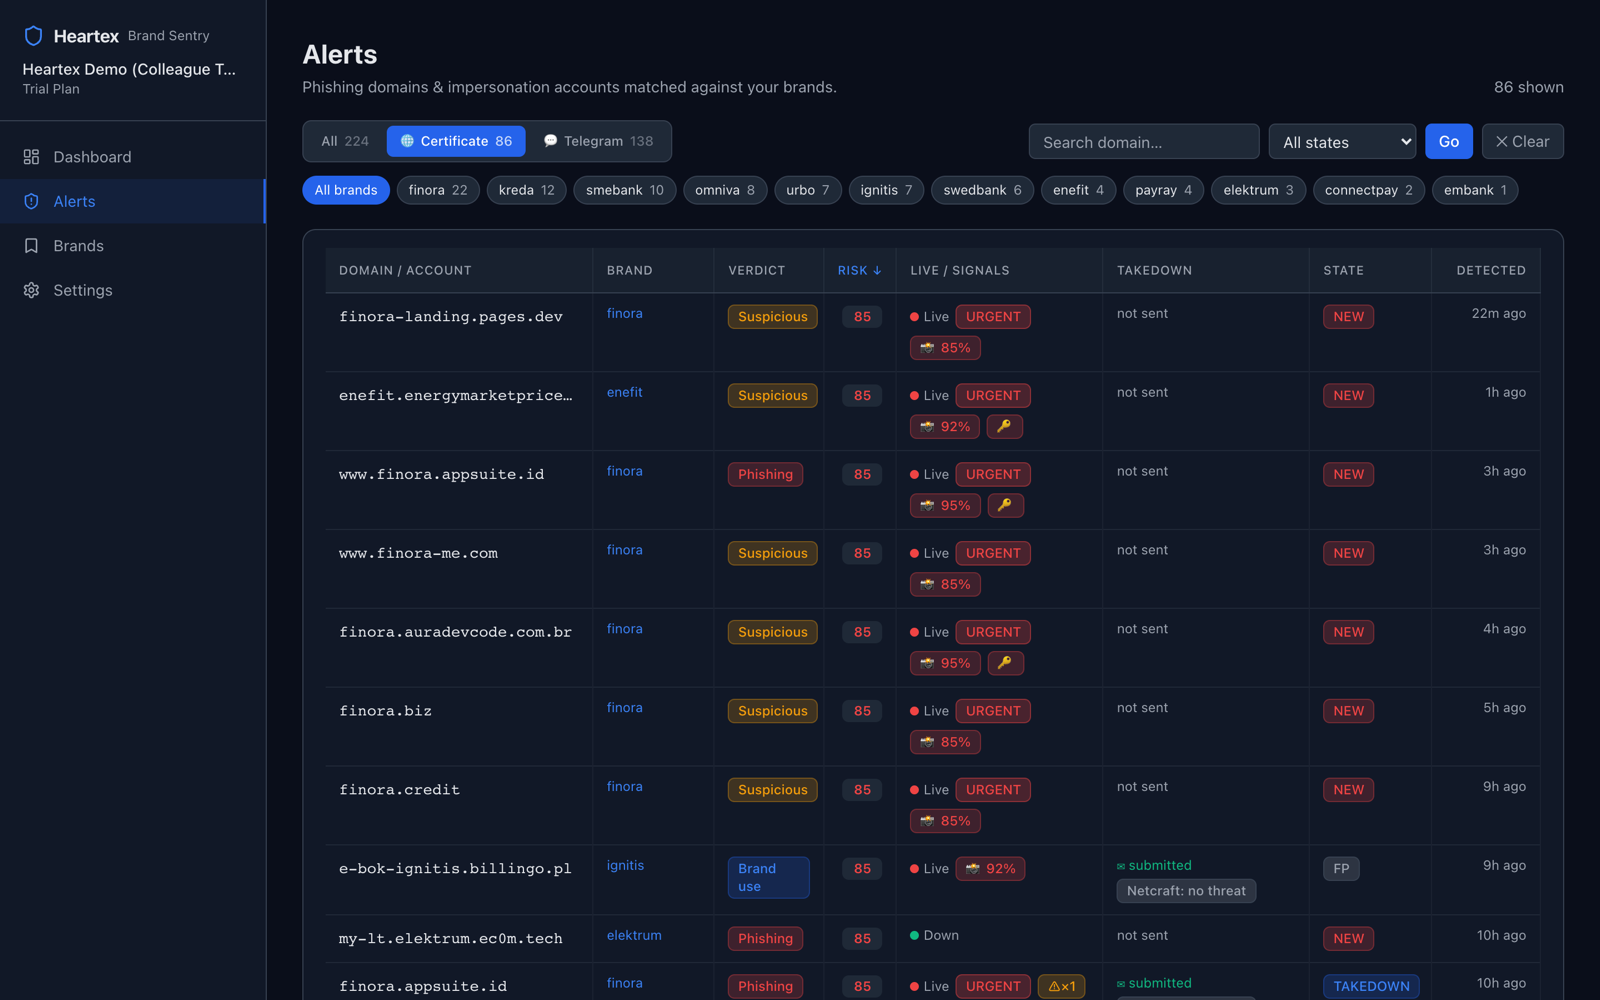The image size is (1600, 1000).
Task: Go to Brands in the sidebar
Action: pos(132,246)
